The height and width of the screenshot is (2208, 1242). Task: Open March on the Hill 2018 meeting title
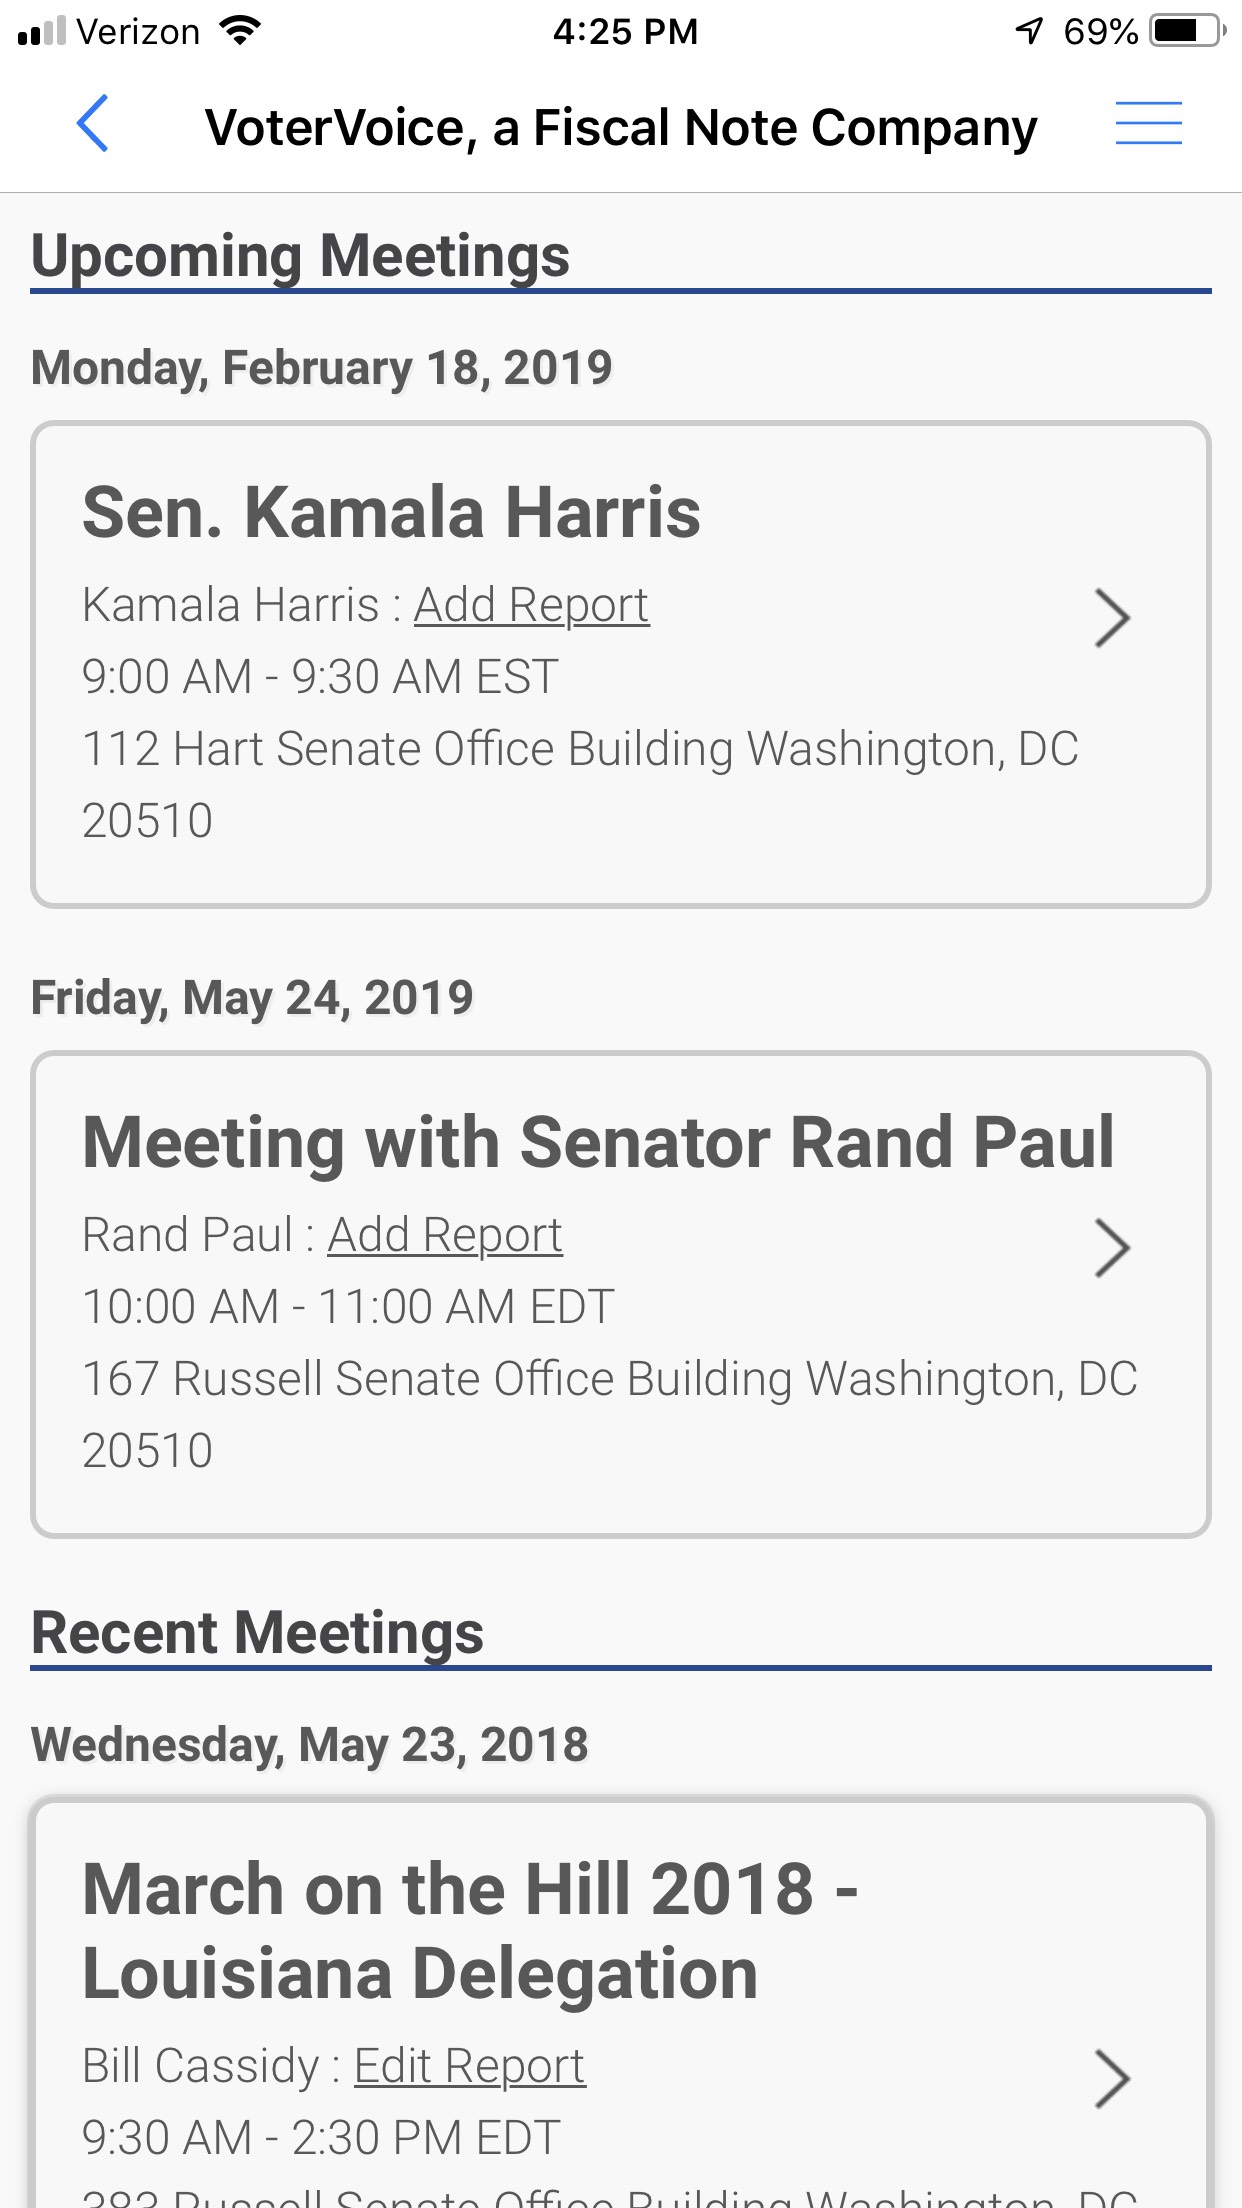click(x=470, y=1931)
